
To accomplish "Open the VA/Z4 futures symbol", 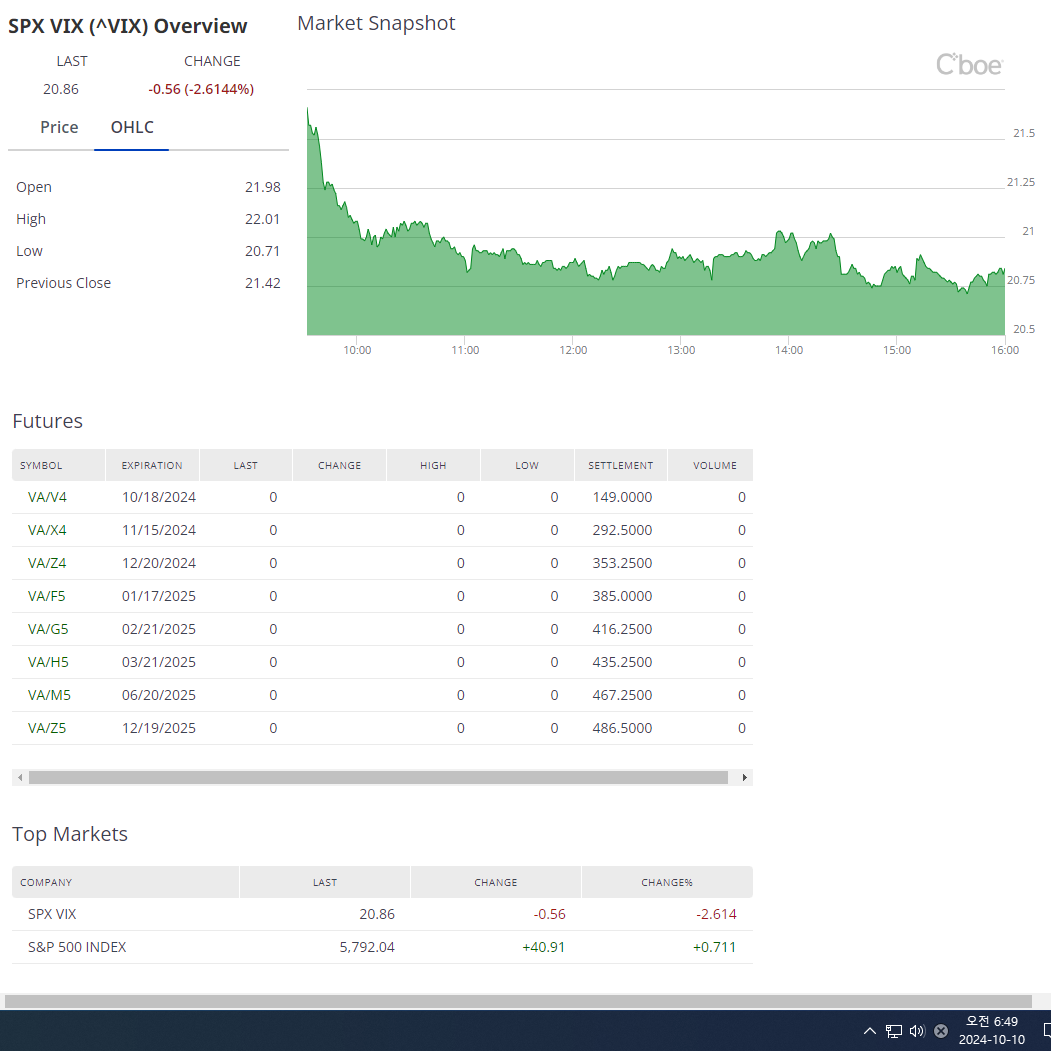I will (x=47, y=563).
